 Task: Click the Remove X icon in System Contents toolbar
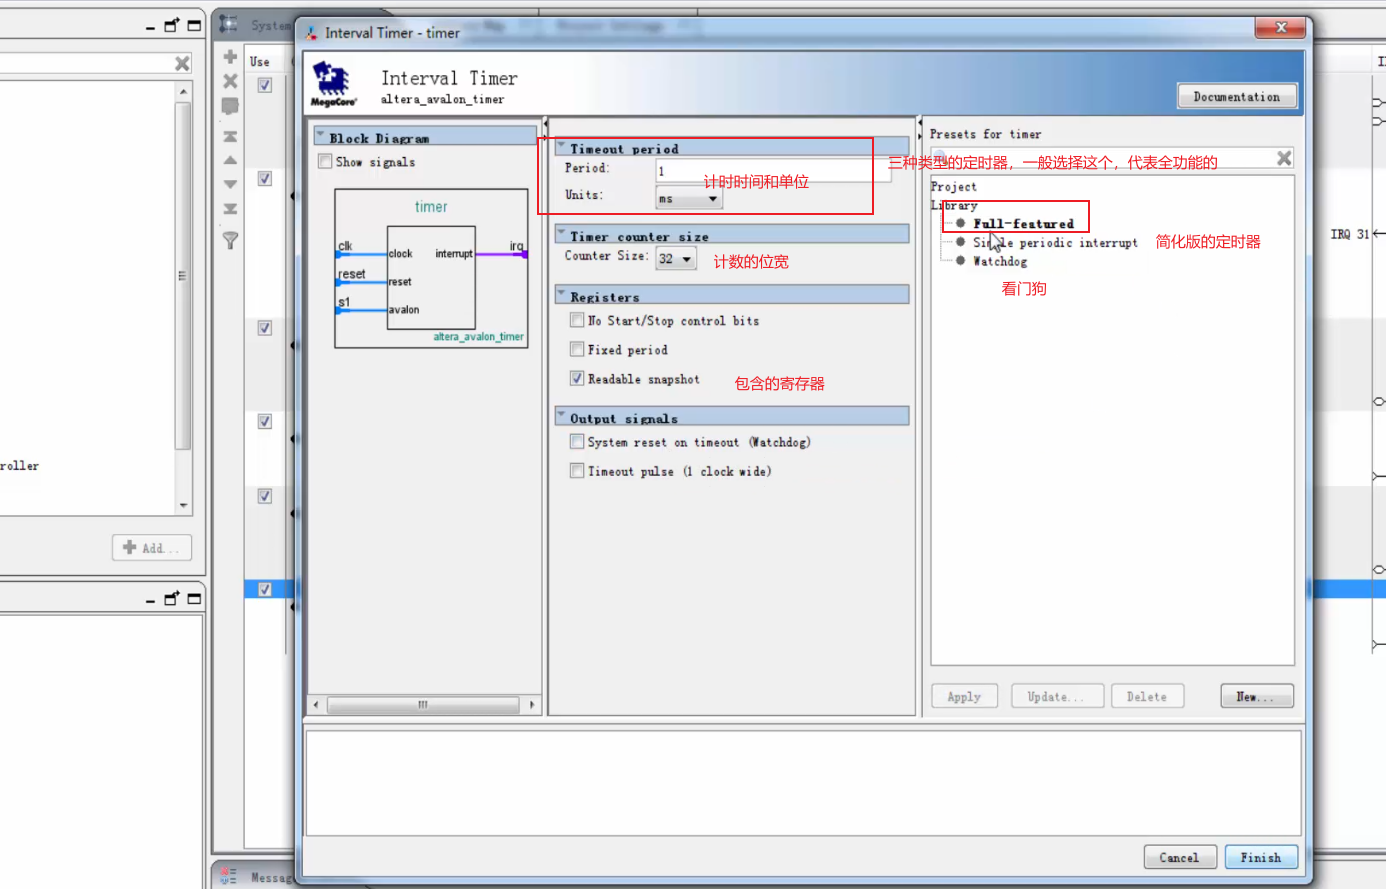230,81
